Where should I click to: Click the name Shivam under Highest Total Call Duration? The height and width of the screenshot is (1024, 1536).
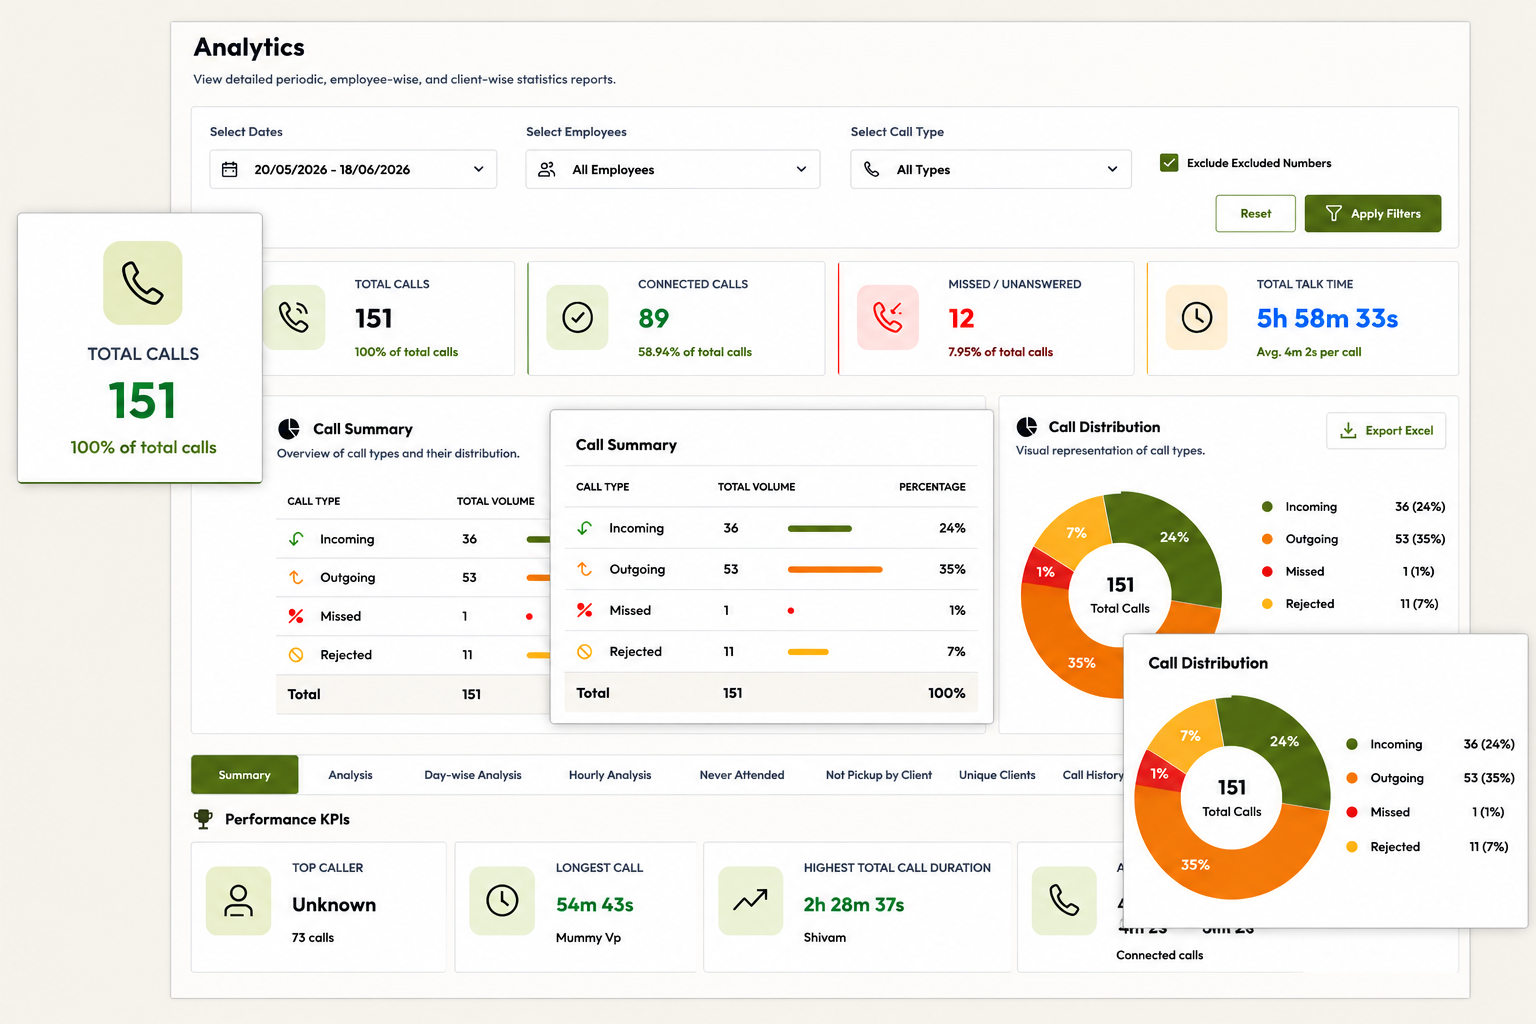(825, 938)
